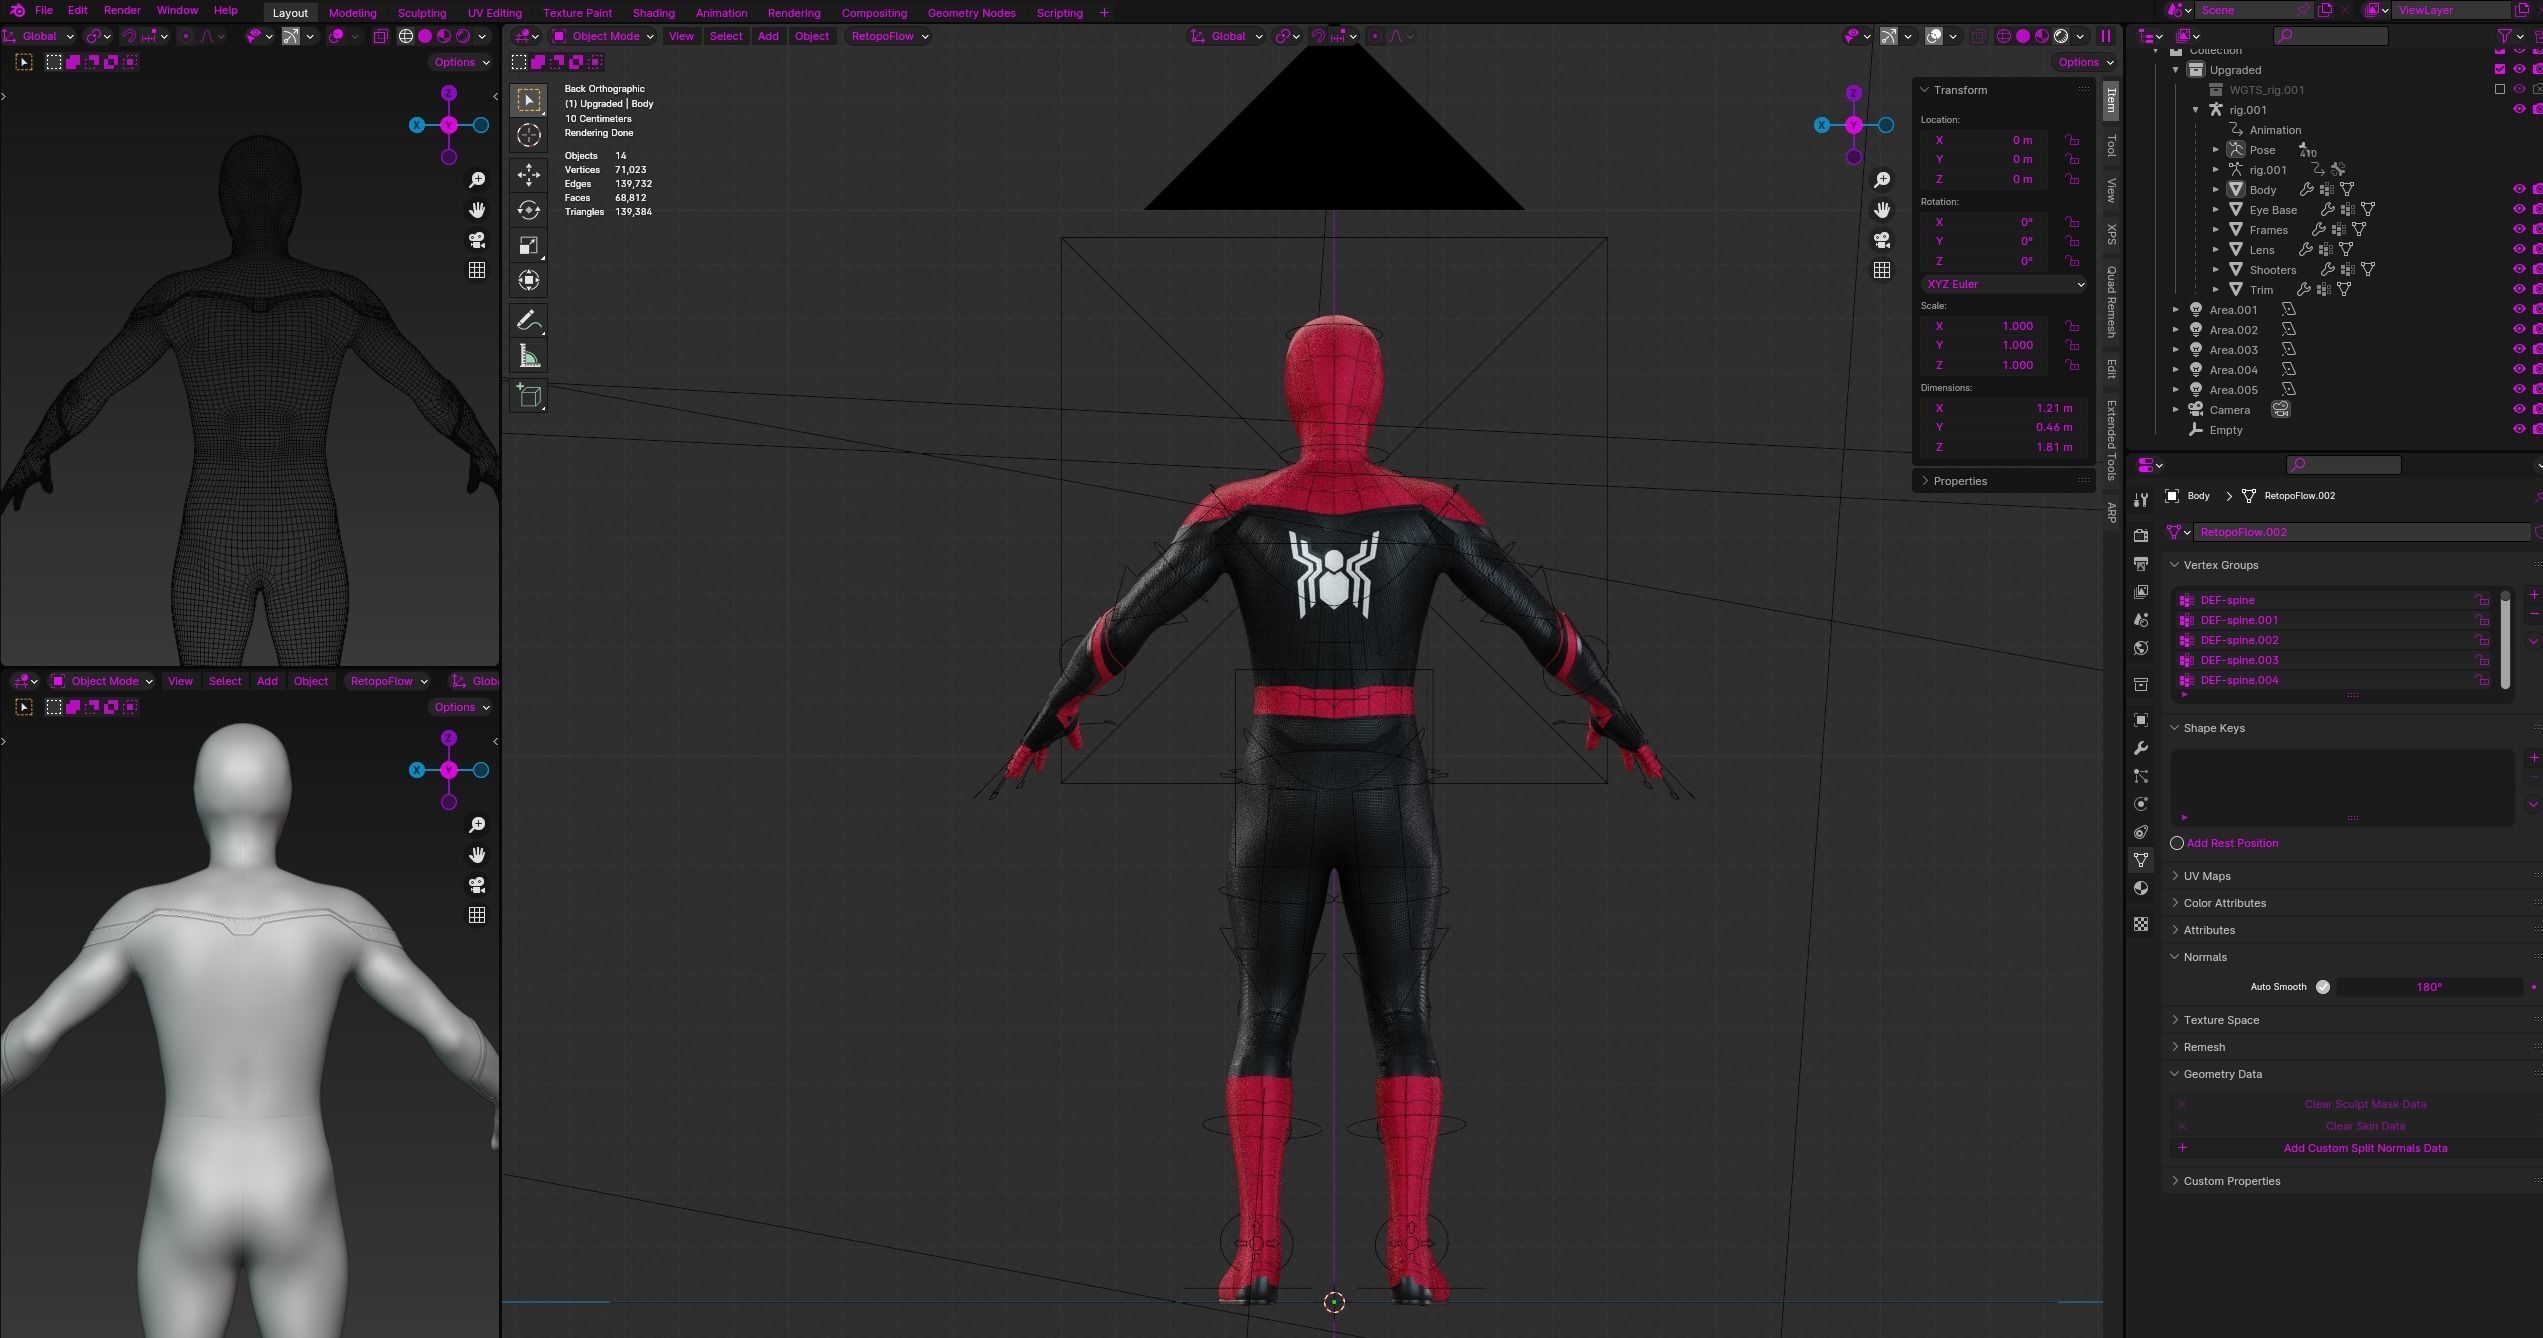Select the Transform tool in main viewport

[x=529, y=280]
